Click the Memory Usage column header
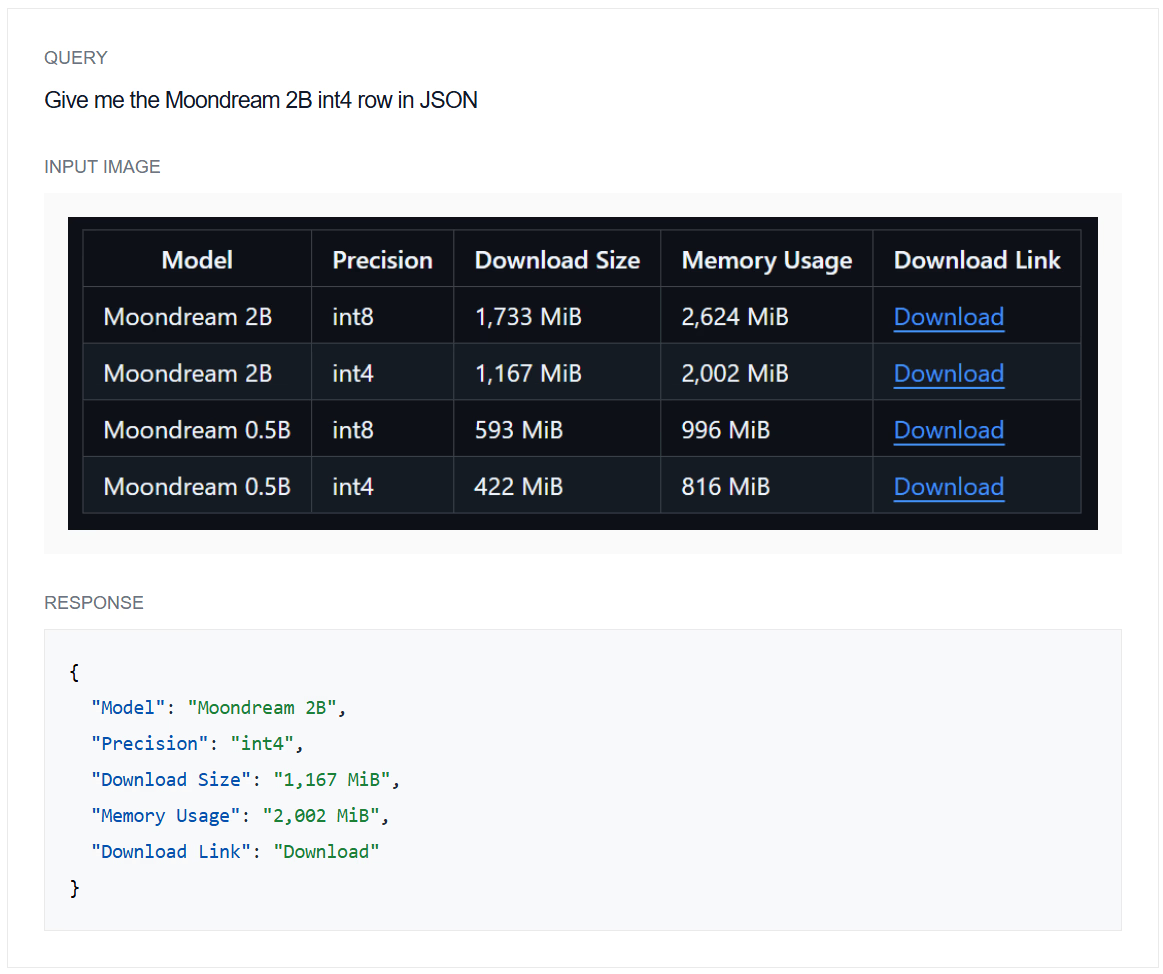 pyautogui.click(x=765, y=259)
